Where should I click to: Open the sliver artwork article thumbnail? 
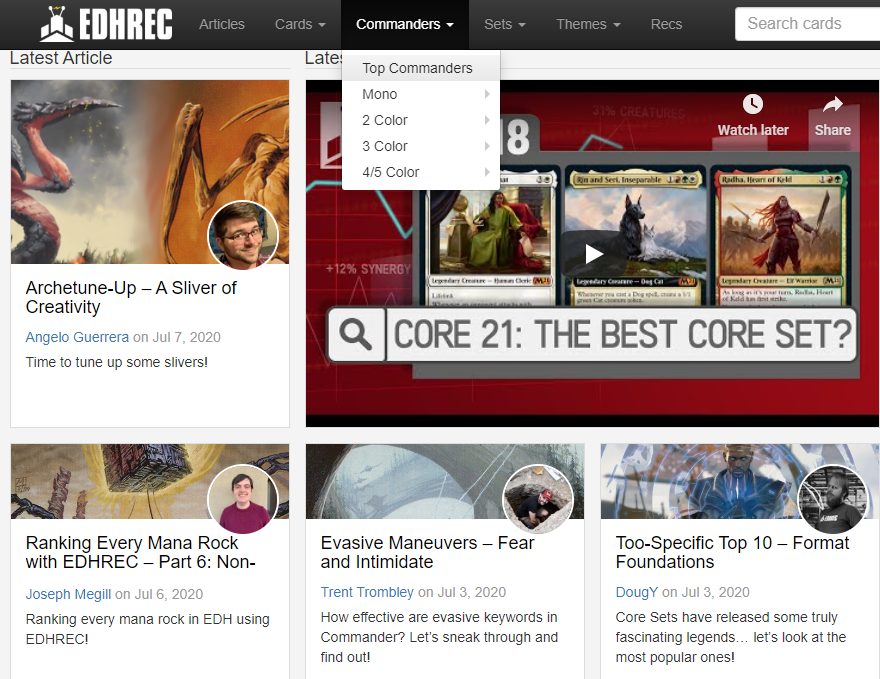click(x=150, y=172)
